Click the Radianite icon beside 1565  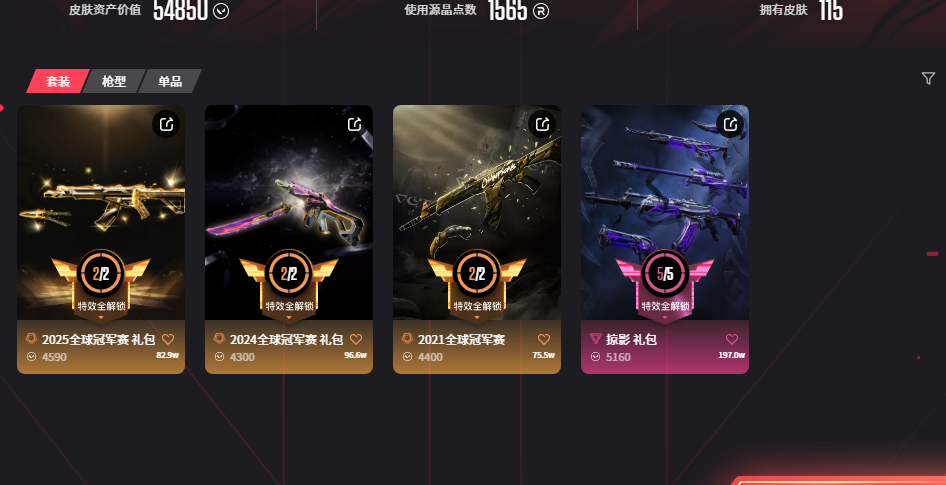(x=541, y=10)
